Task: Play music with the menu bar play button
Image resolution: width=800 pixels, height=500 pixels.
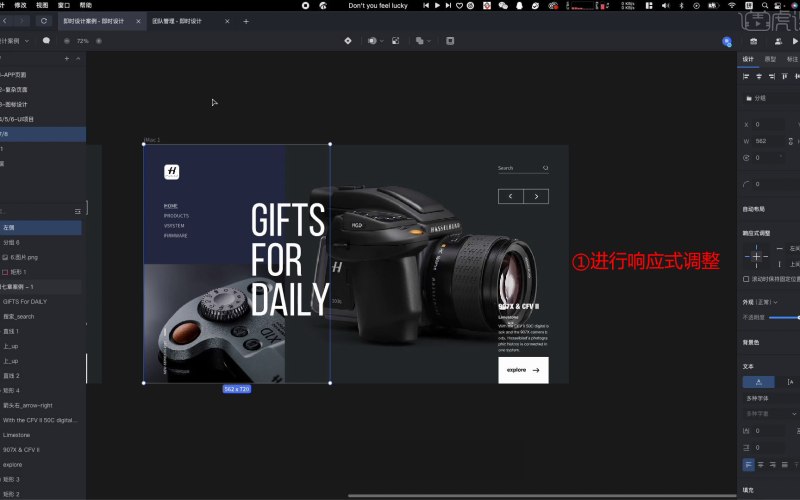Action: [x=437, y=6]
